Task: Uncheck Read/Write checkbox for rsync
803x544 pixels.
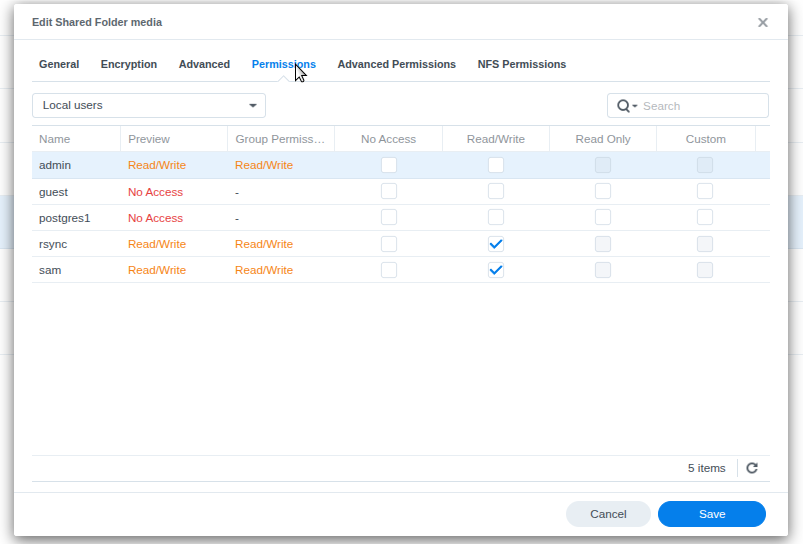Action: pos(496,244)
